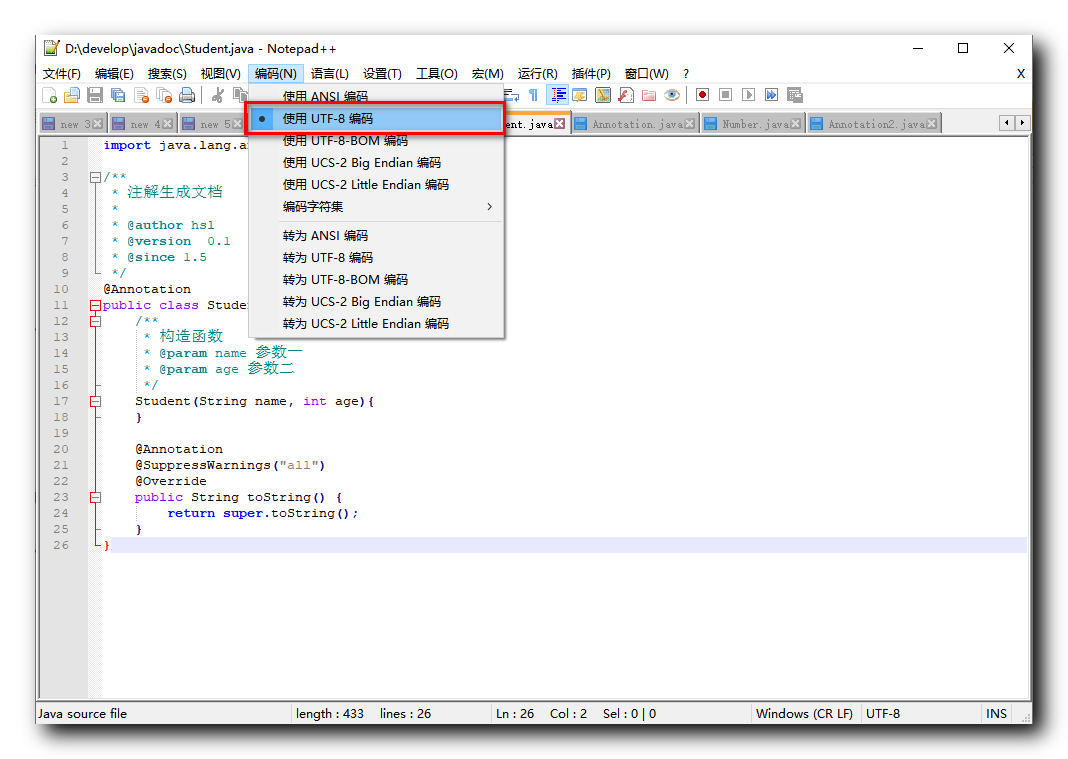Collapse the toString fold marker on line 23
1068x759 pixels.
(x=95, y=497)
